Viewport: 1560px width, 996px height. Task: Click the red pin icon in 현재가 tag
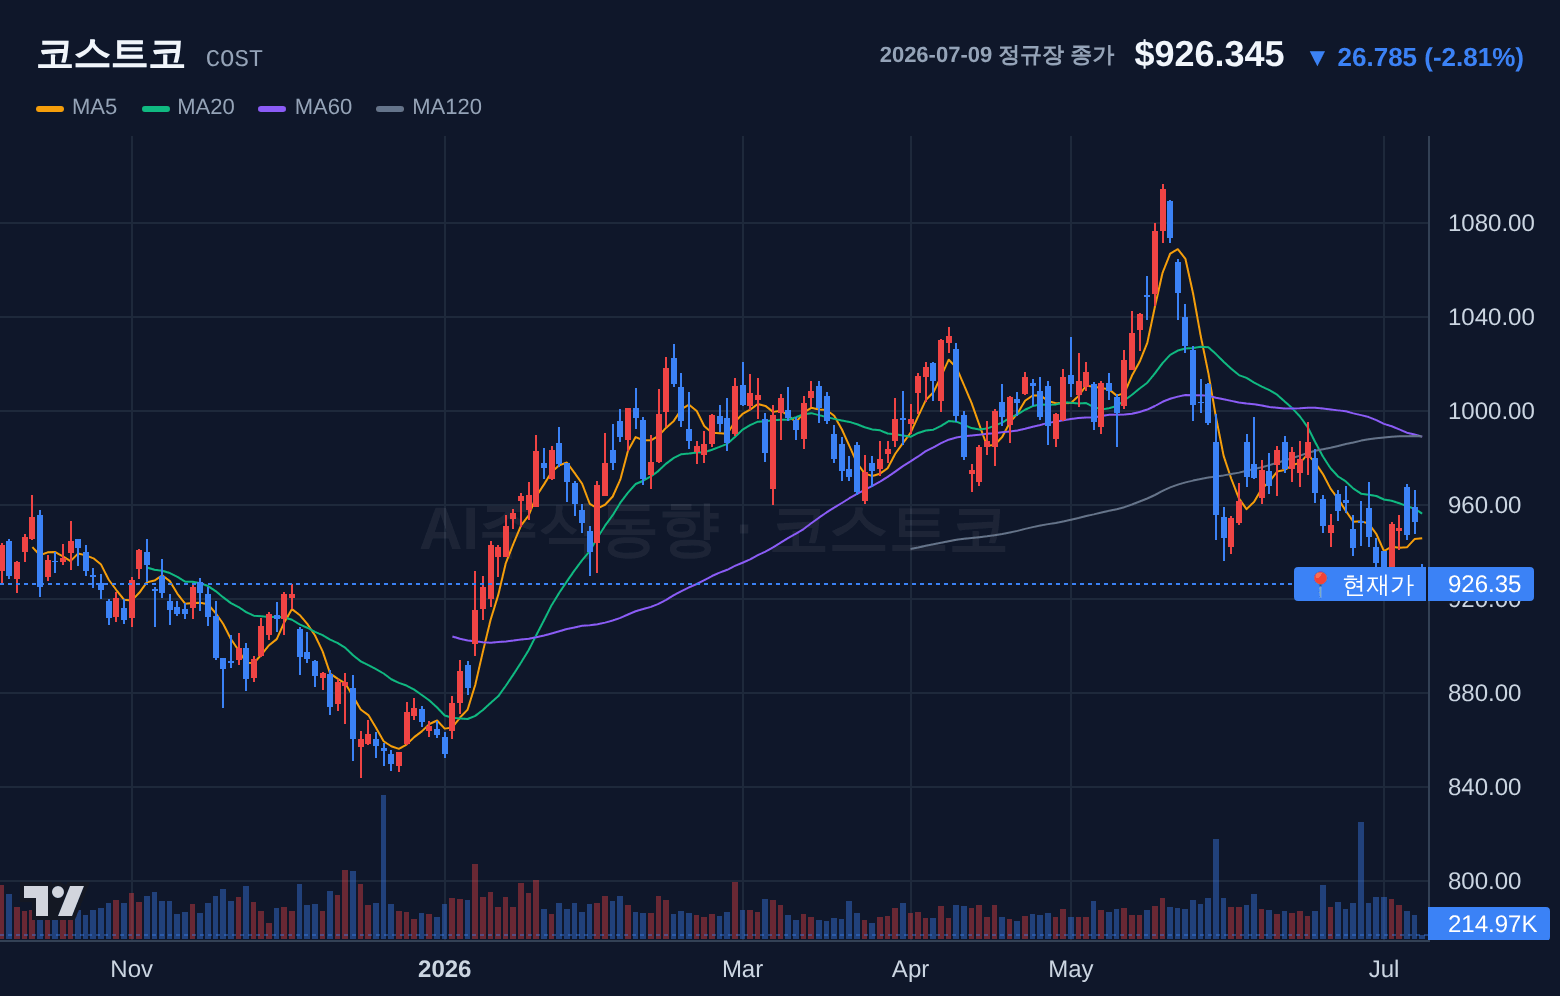coord(1319,584)
